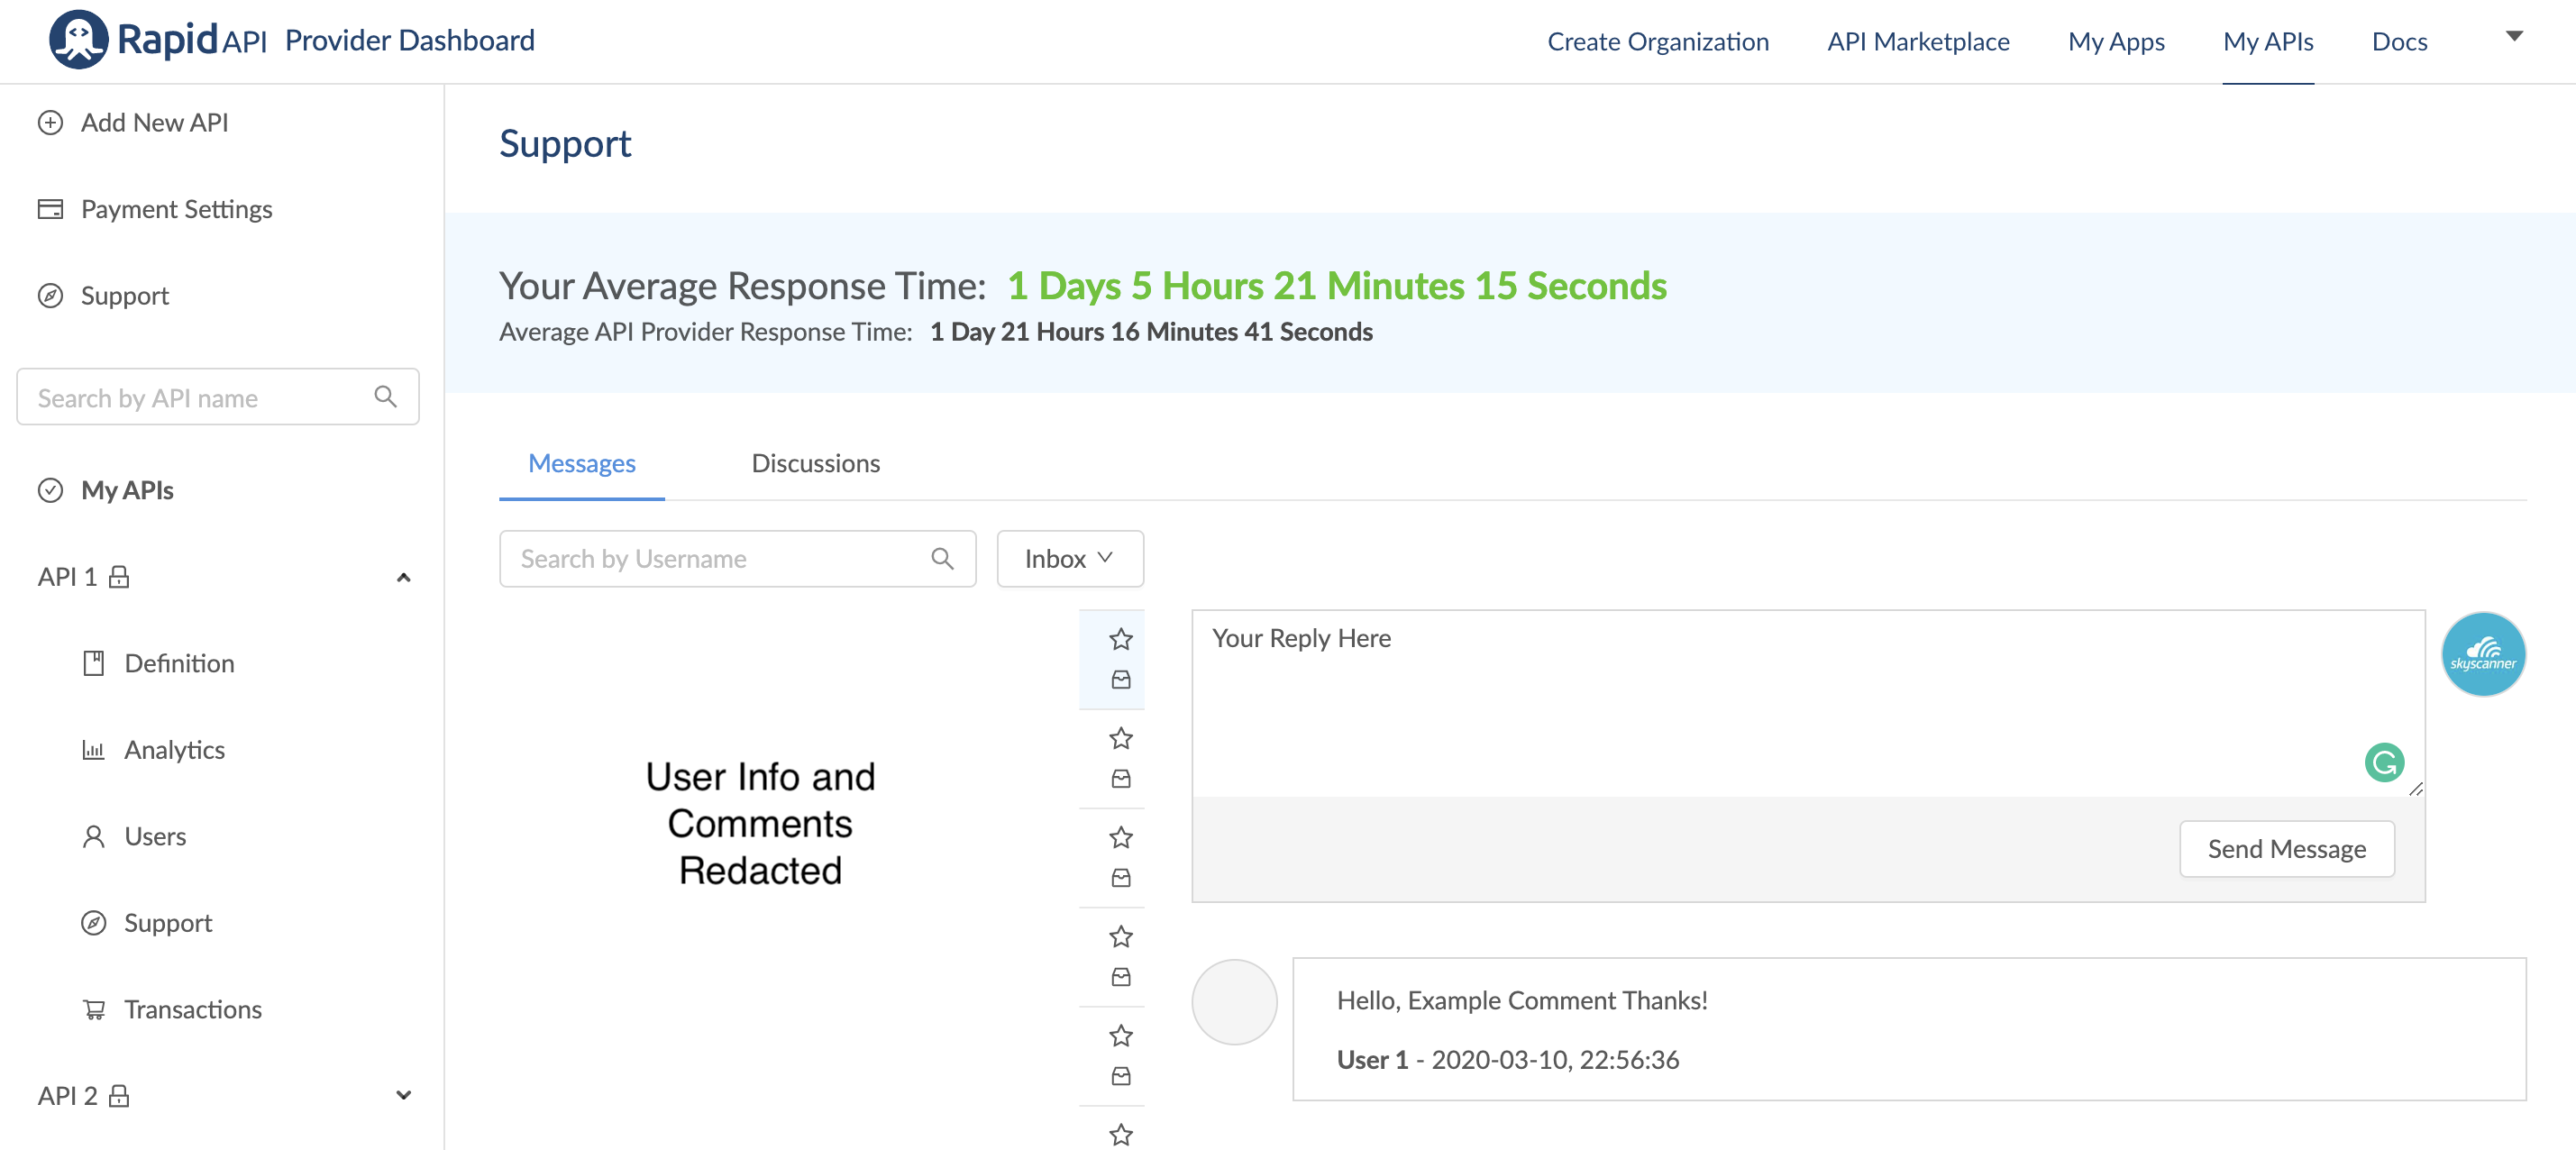Click the Add New API plus icon
Image resolution: width=2576 pixels, height=1150 pixels.
click(x=50, y=123)
